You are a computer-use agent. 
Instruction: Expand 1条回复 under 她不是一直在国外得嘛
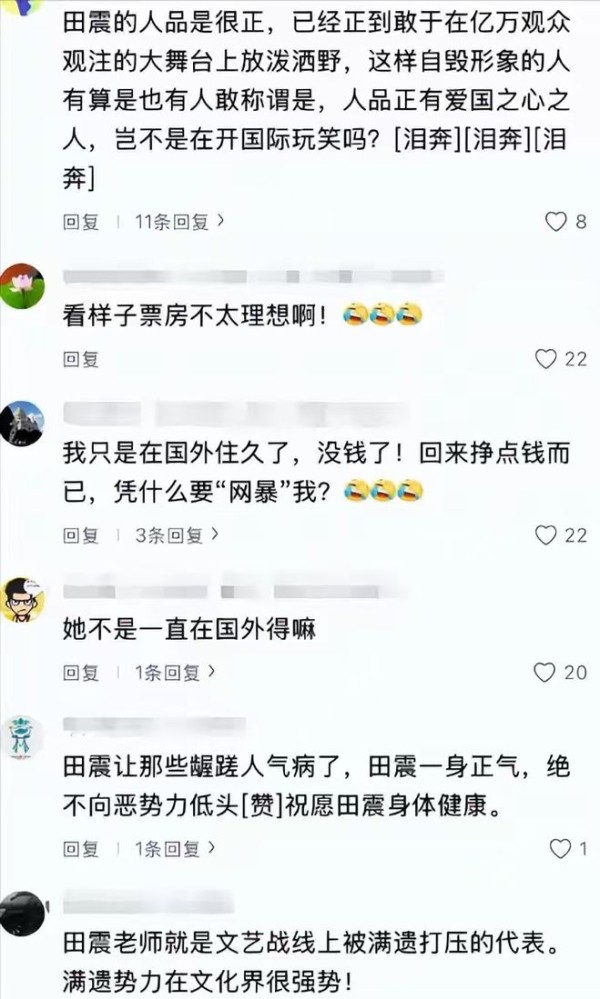175,672
